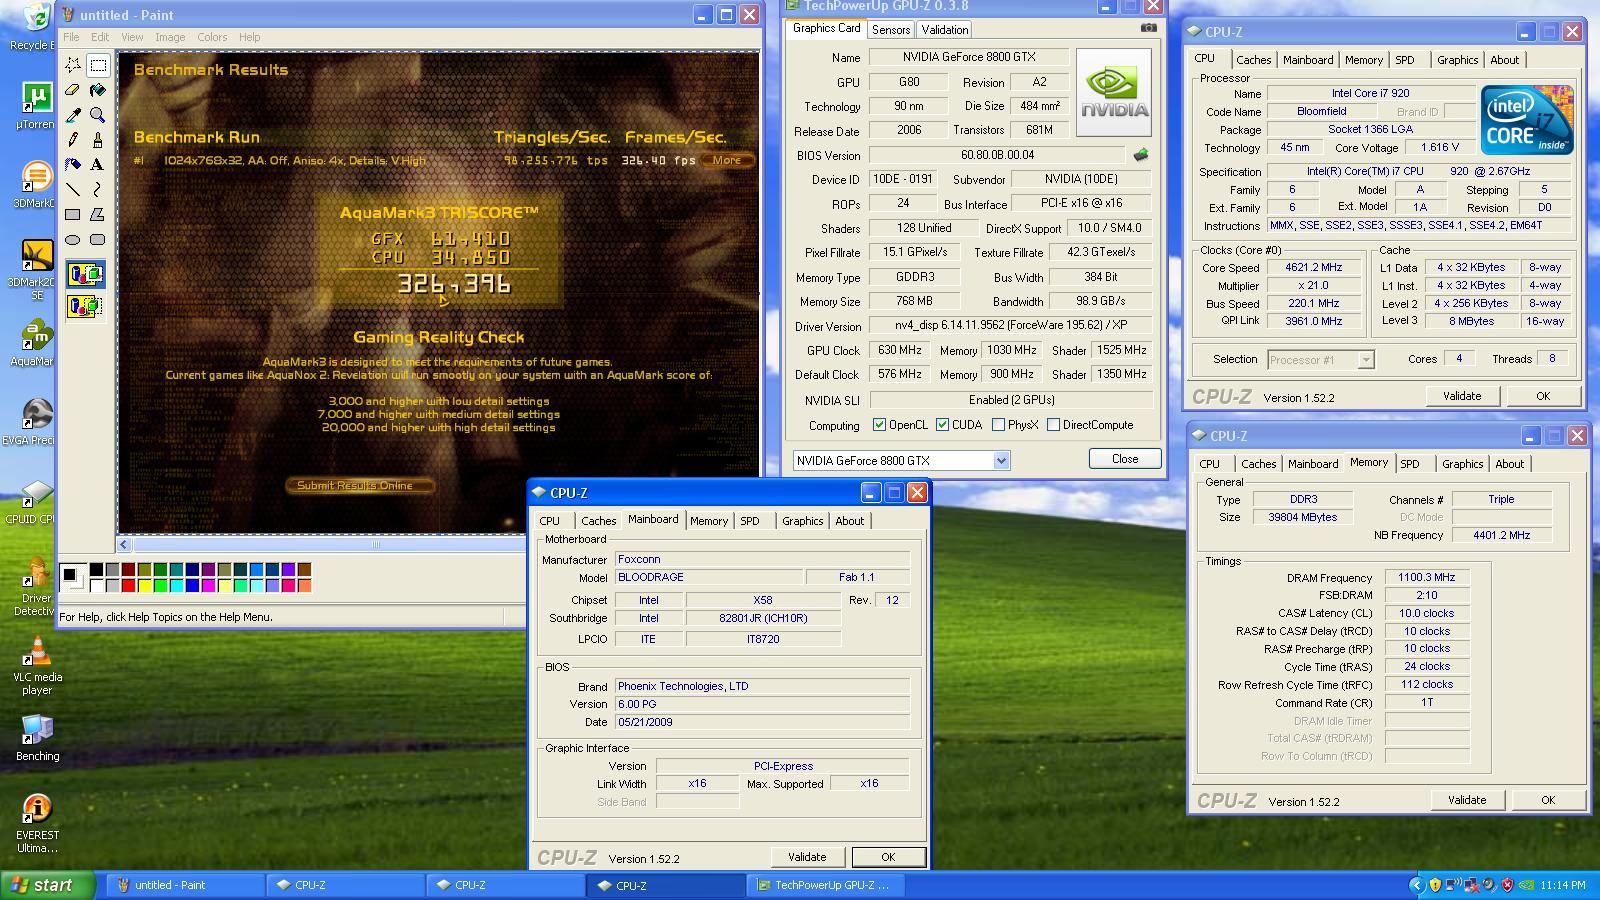Select the rectangular Select tool in Paint
The width and height of the screenshot is (1600, 900).
[98, 65]
